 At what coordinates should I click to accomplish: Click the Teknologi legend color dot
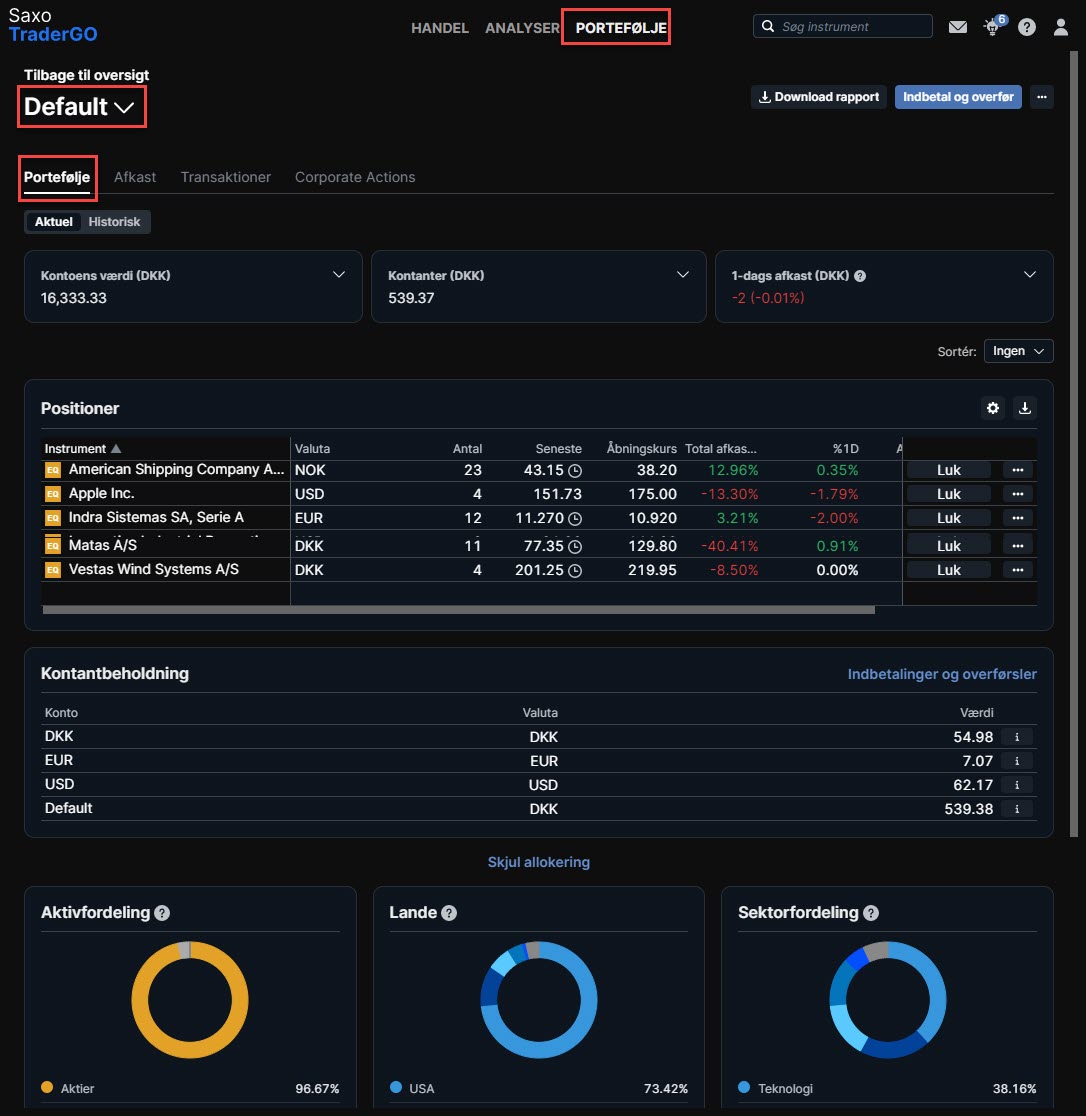pos(744,1088)
